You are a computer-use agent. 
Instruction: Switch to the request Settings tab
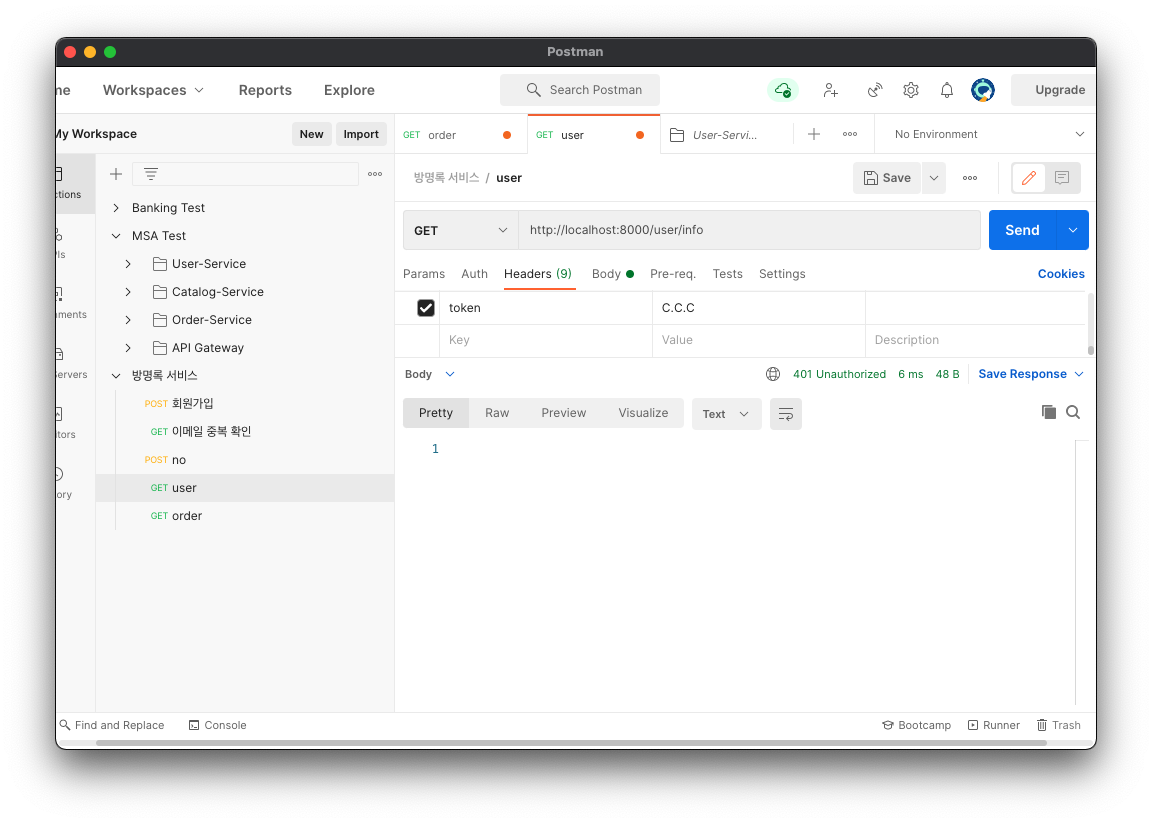(x=782, y=273)
